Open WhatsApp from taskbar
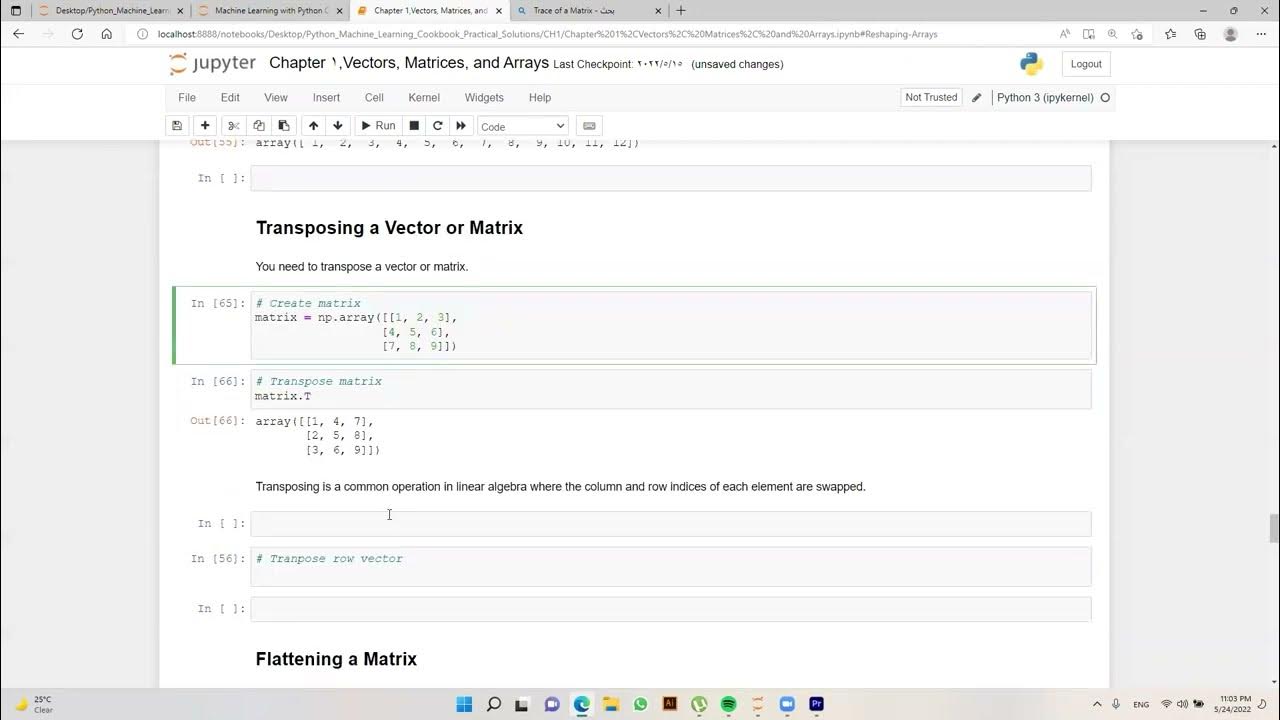 point(640,704)
